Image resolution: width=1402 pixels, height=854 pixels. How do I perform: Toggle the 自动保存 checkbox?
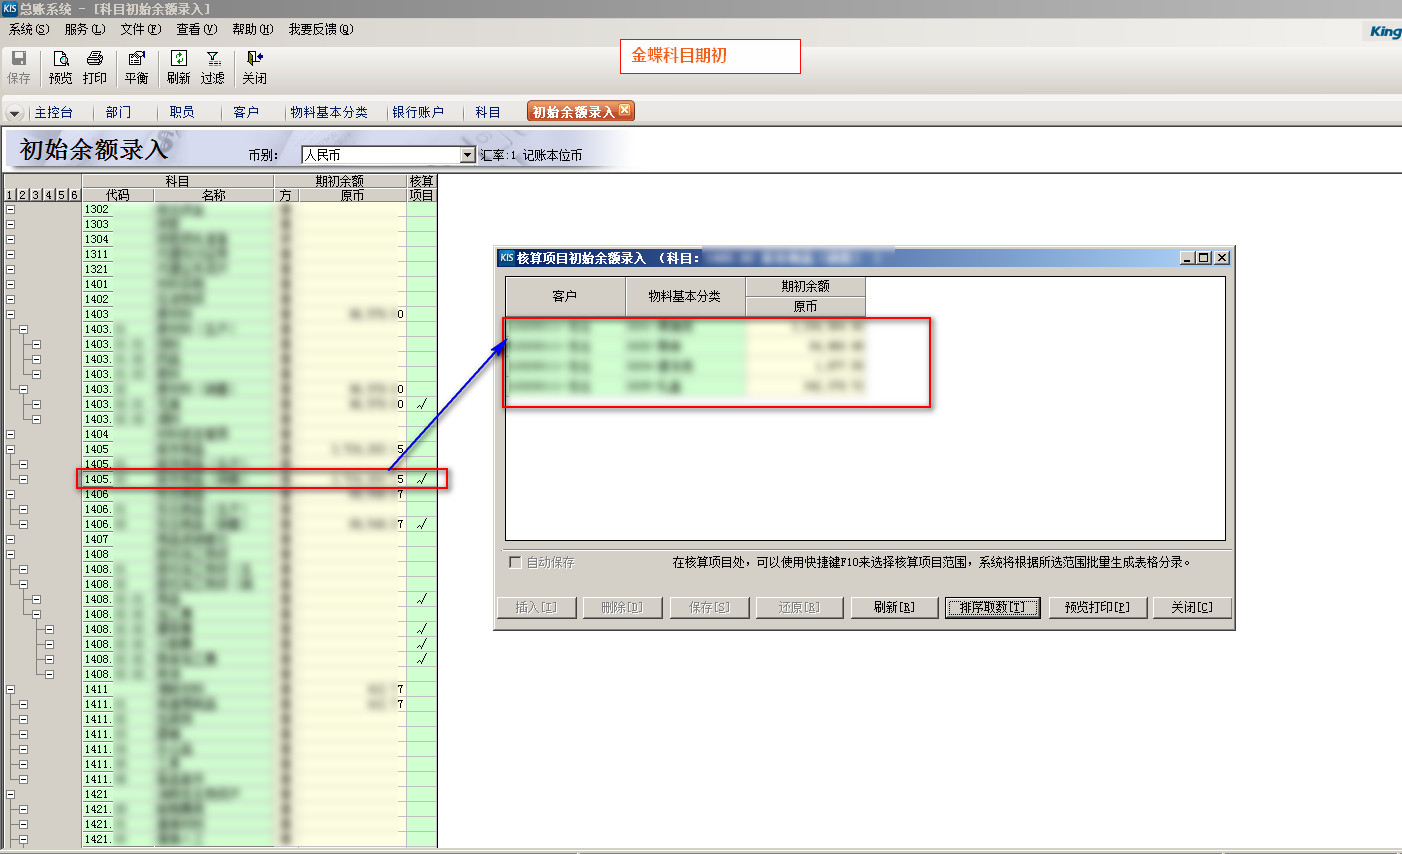click(x=515, y=562)
